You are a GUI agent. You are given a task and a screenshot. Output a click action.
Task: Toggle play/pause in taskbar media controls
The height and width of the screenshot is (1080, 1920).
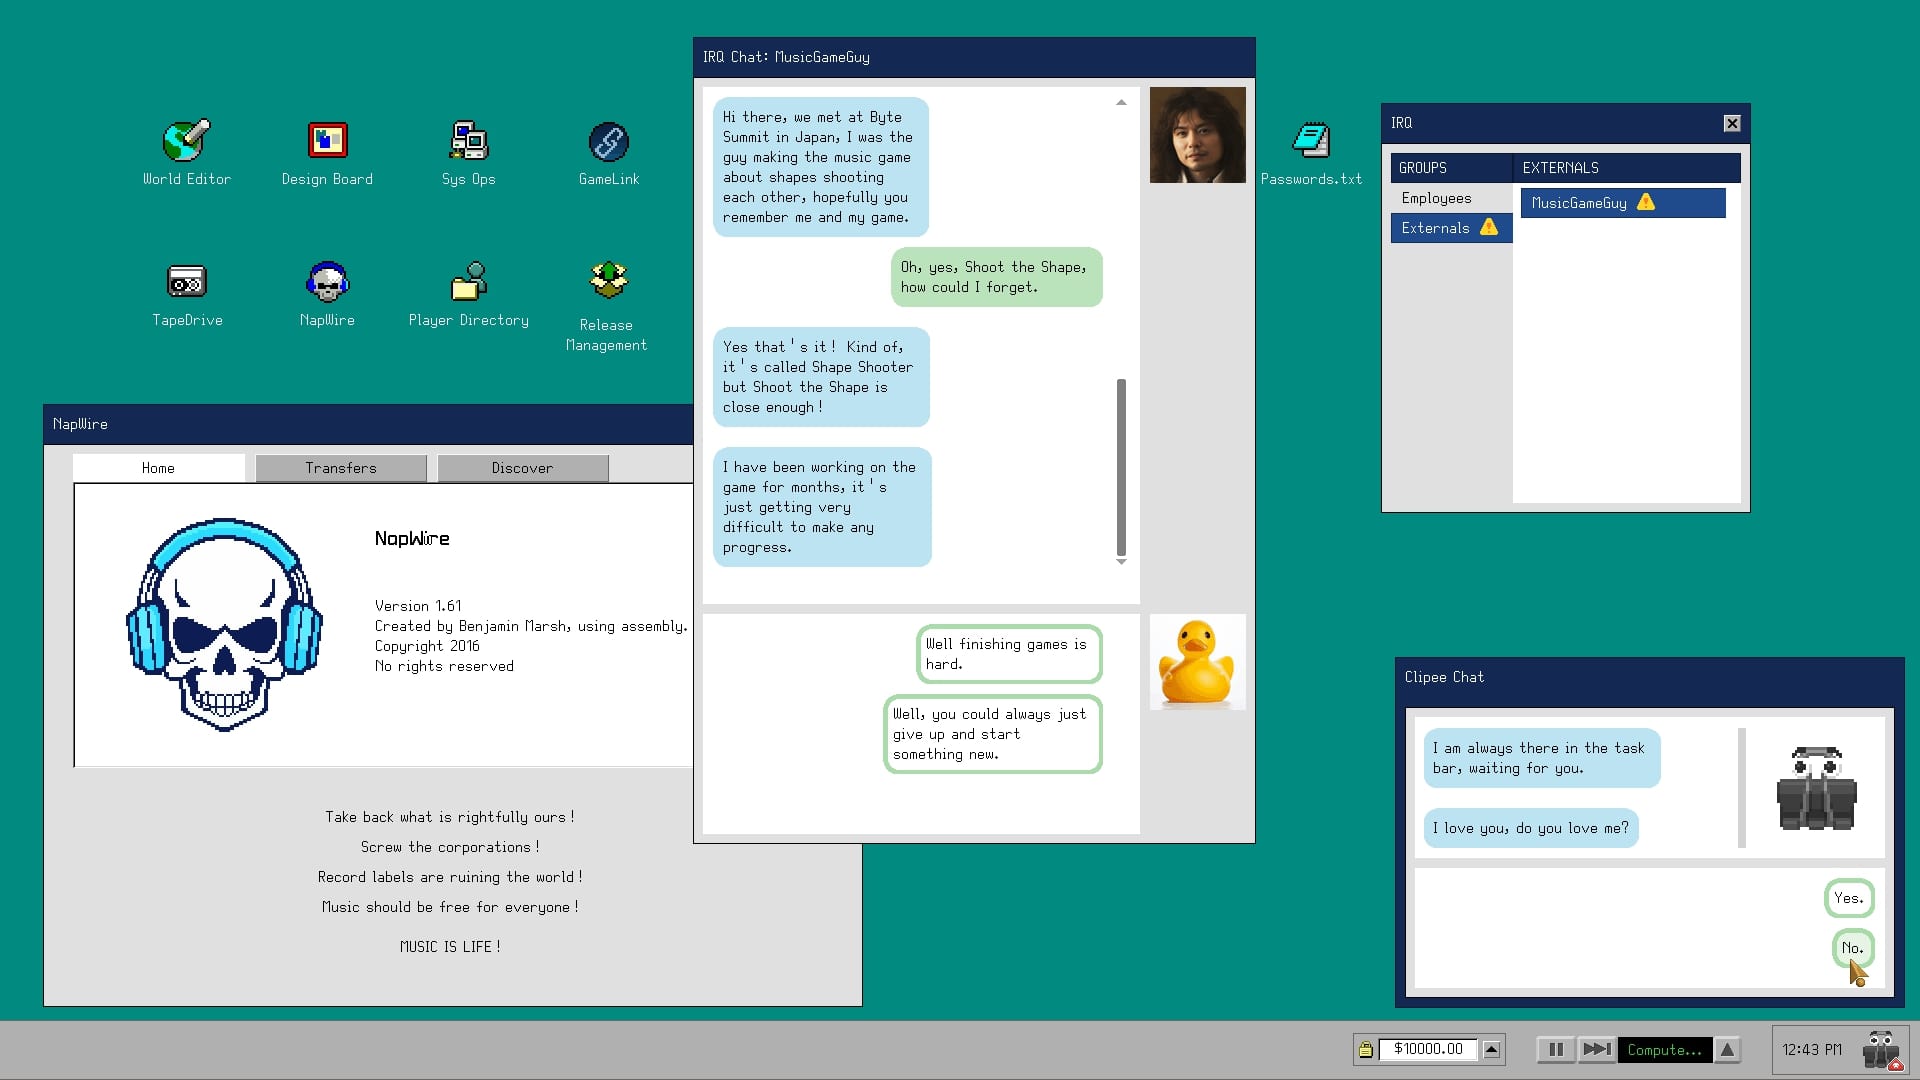click(1555, 1048)
